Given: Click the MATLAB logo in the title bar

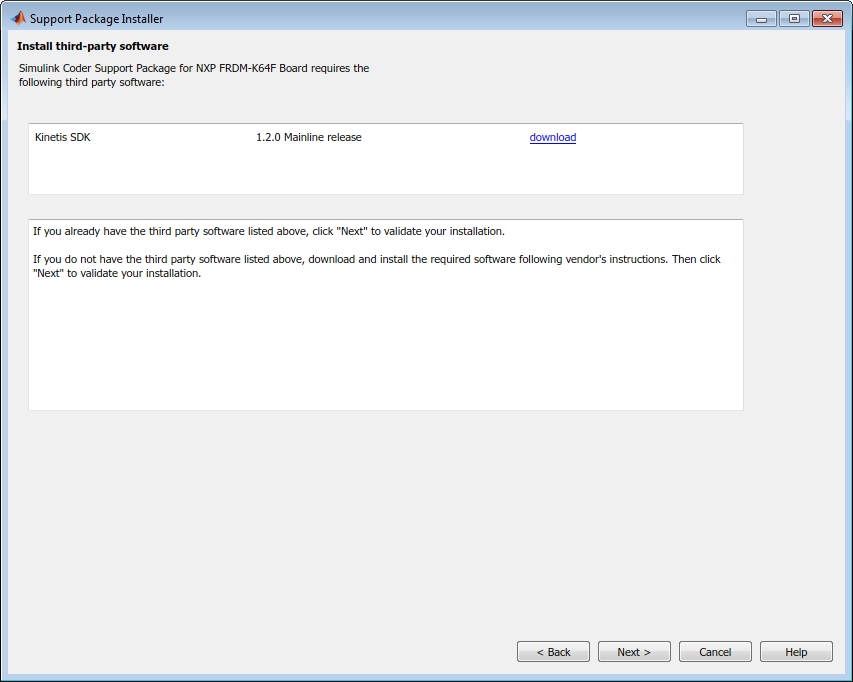Looking at the screenshot, I should [x=17, y=18].
